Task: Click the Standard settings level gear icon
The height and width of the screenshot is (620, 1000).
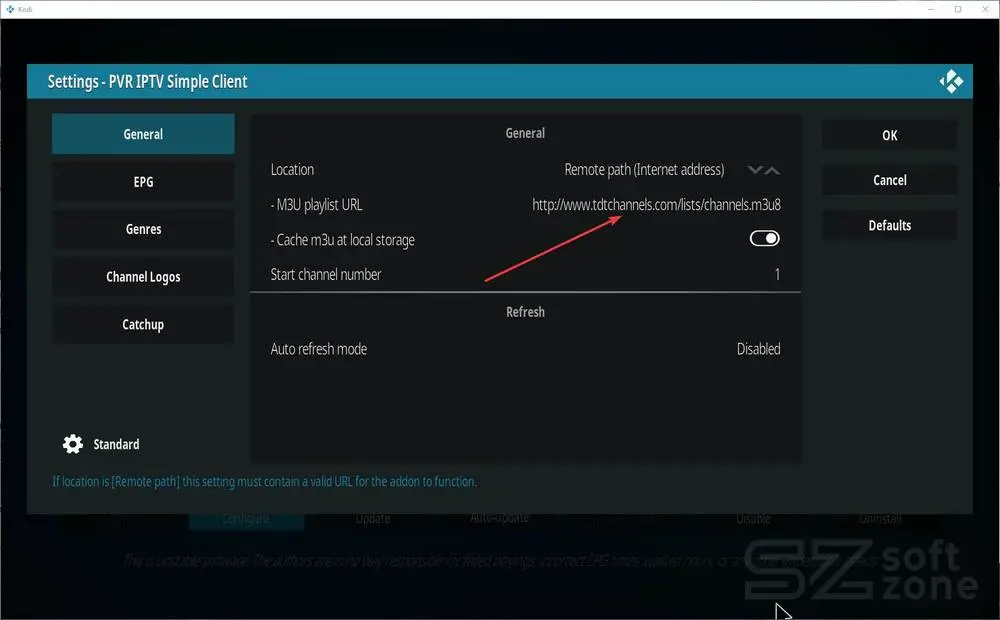Action: pyautogui.click(x=73, y=444)
